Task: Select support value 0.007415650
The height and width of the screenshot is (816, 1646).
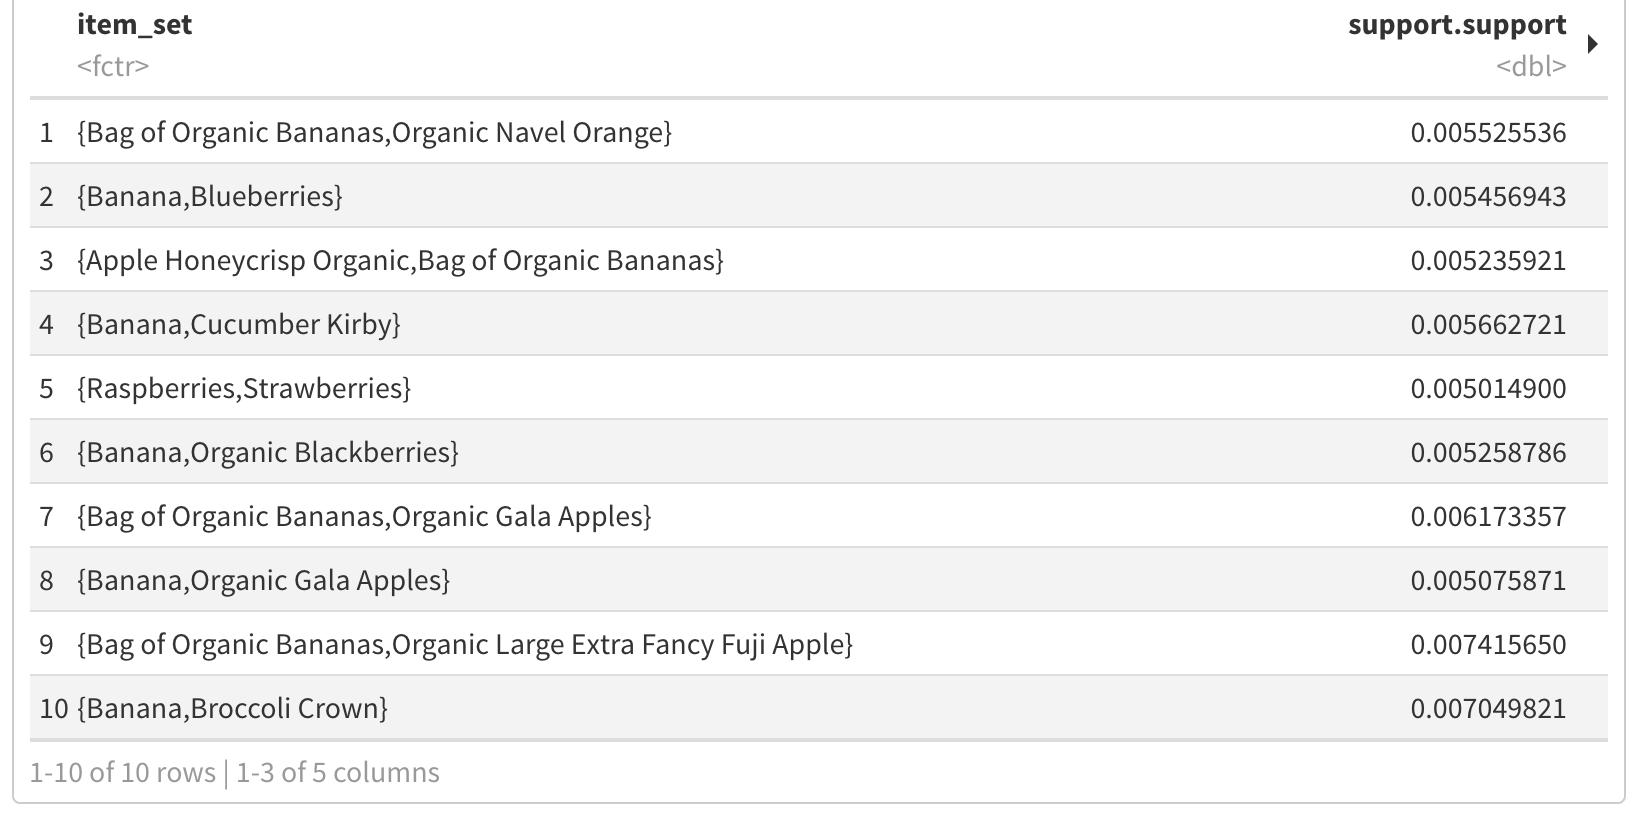Action: tap(1488, 645)
